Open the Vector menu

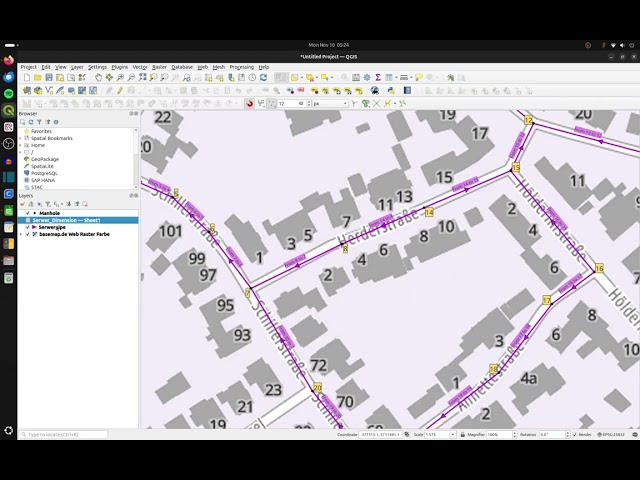pos(140,67)
